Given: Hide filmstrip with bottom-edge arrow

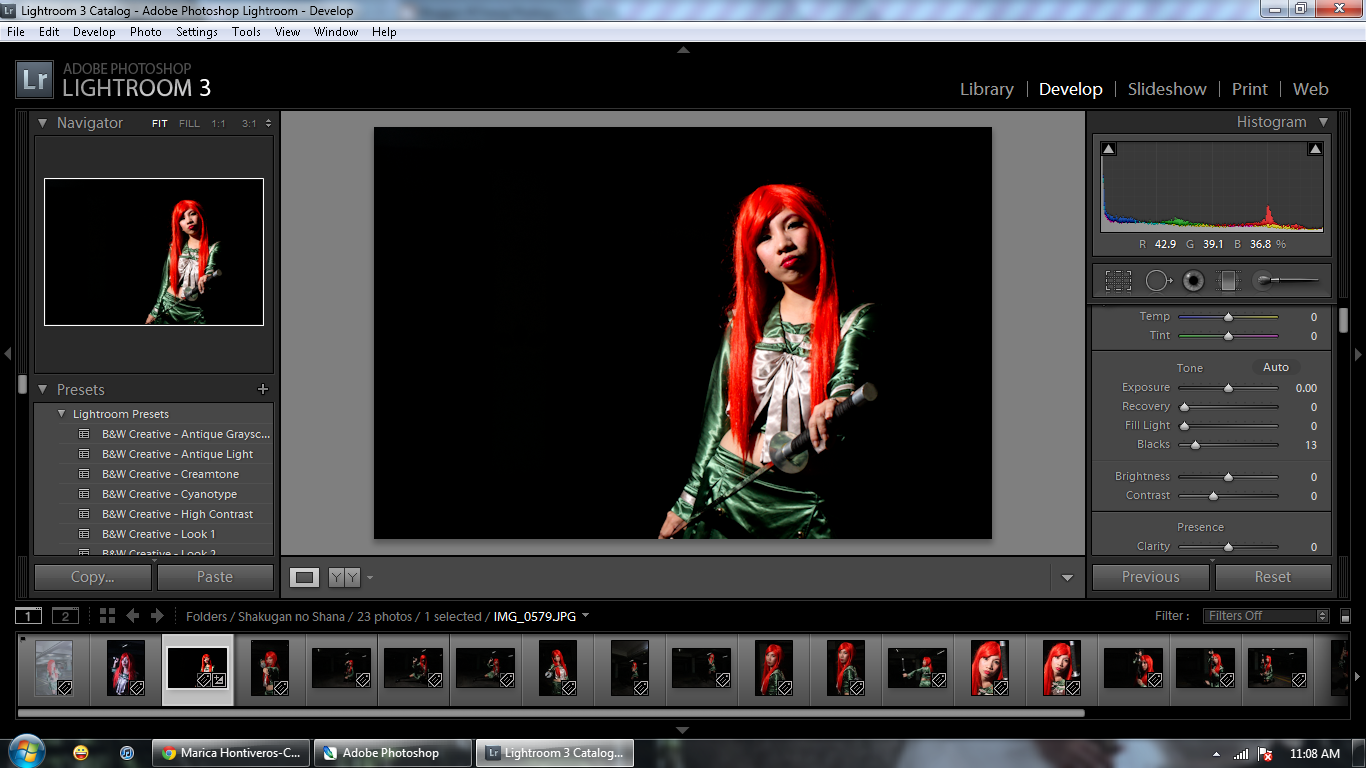Looking at the screenshot, I should coord(683,730).
